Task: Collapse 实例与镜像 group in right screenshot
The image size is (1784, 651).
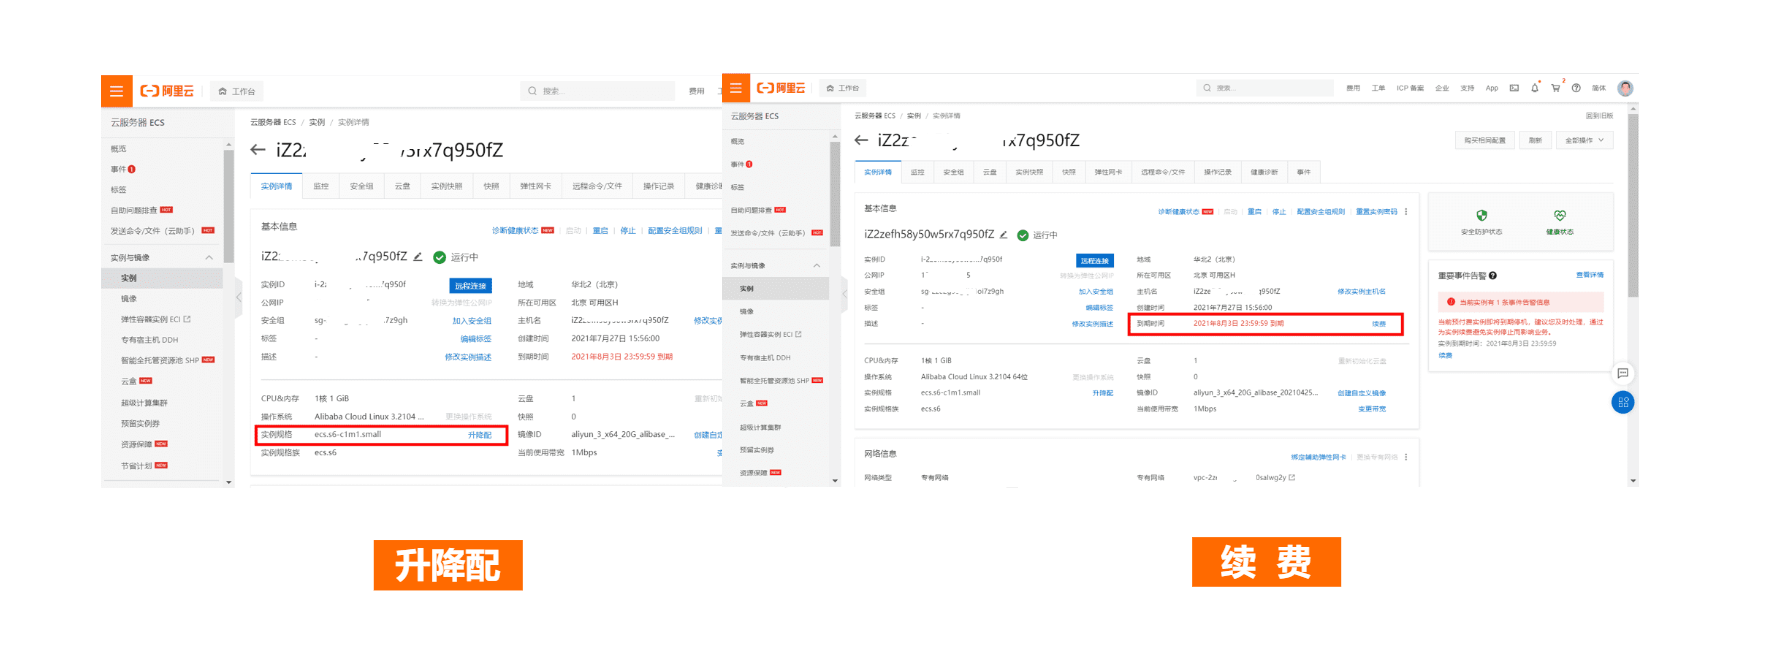Action: (x=816, y=265)
